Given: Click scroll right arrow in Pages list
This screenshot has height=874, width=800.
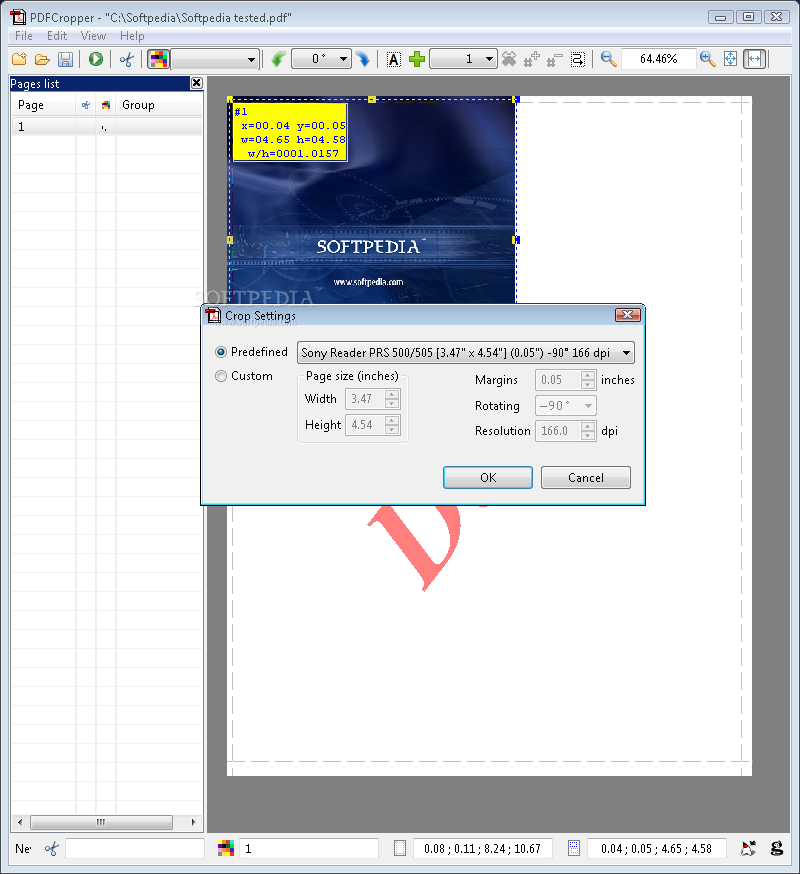Looking at the screenshot, I should (x=193, y=822).
